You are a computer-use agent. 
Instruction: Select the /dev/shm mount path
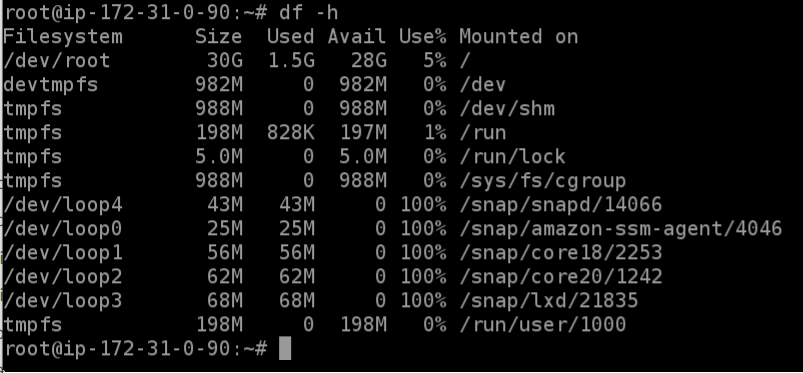(x=507, y=109)
